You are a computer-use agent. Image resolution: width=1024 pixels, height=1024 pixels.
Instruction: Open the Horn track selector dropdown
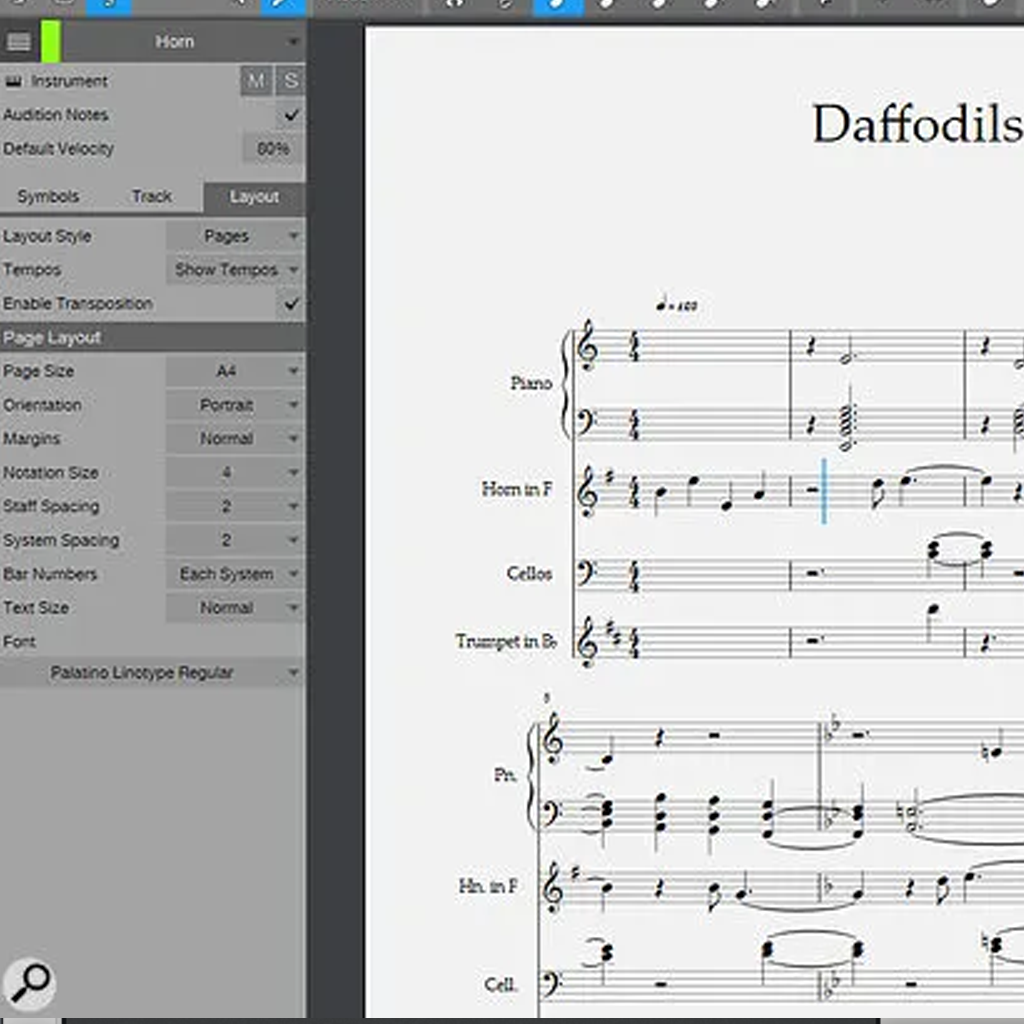coord(183,42)
